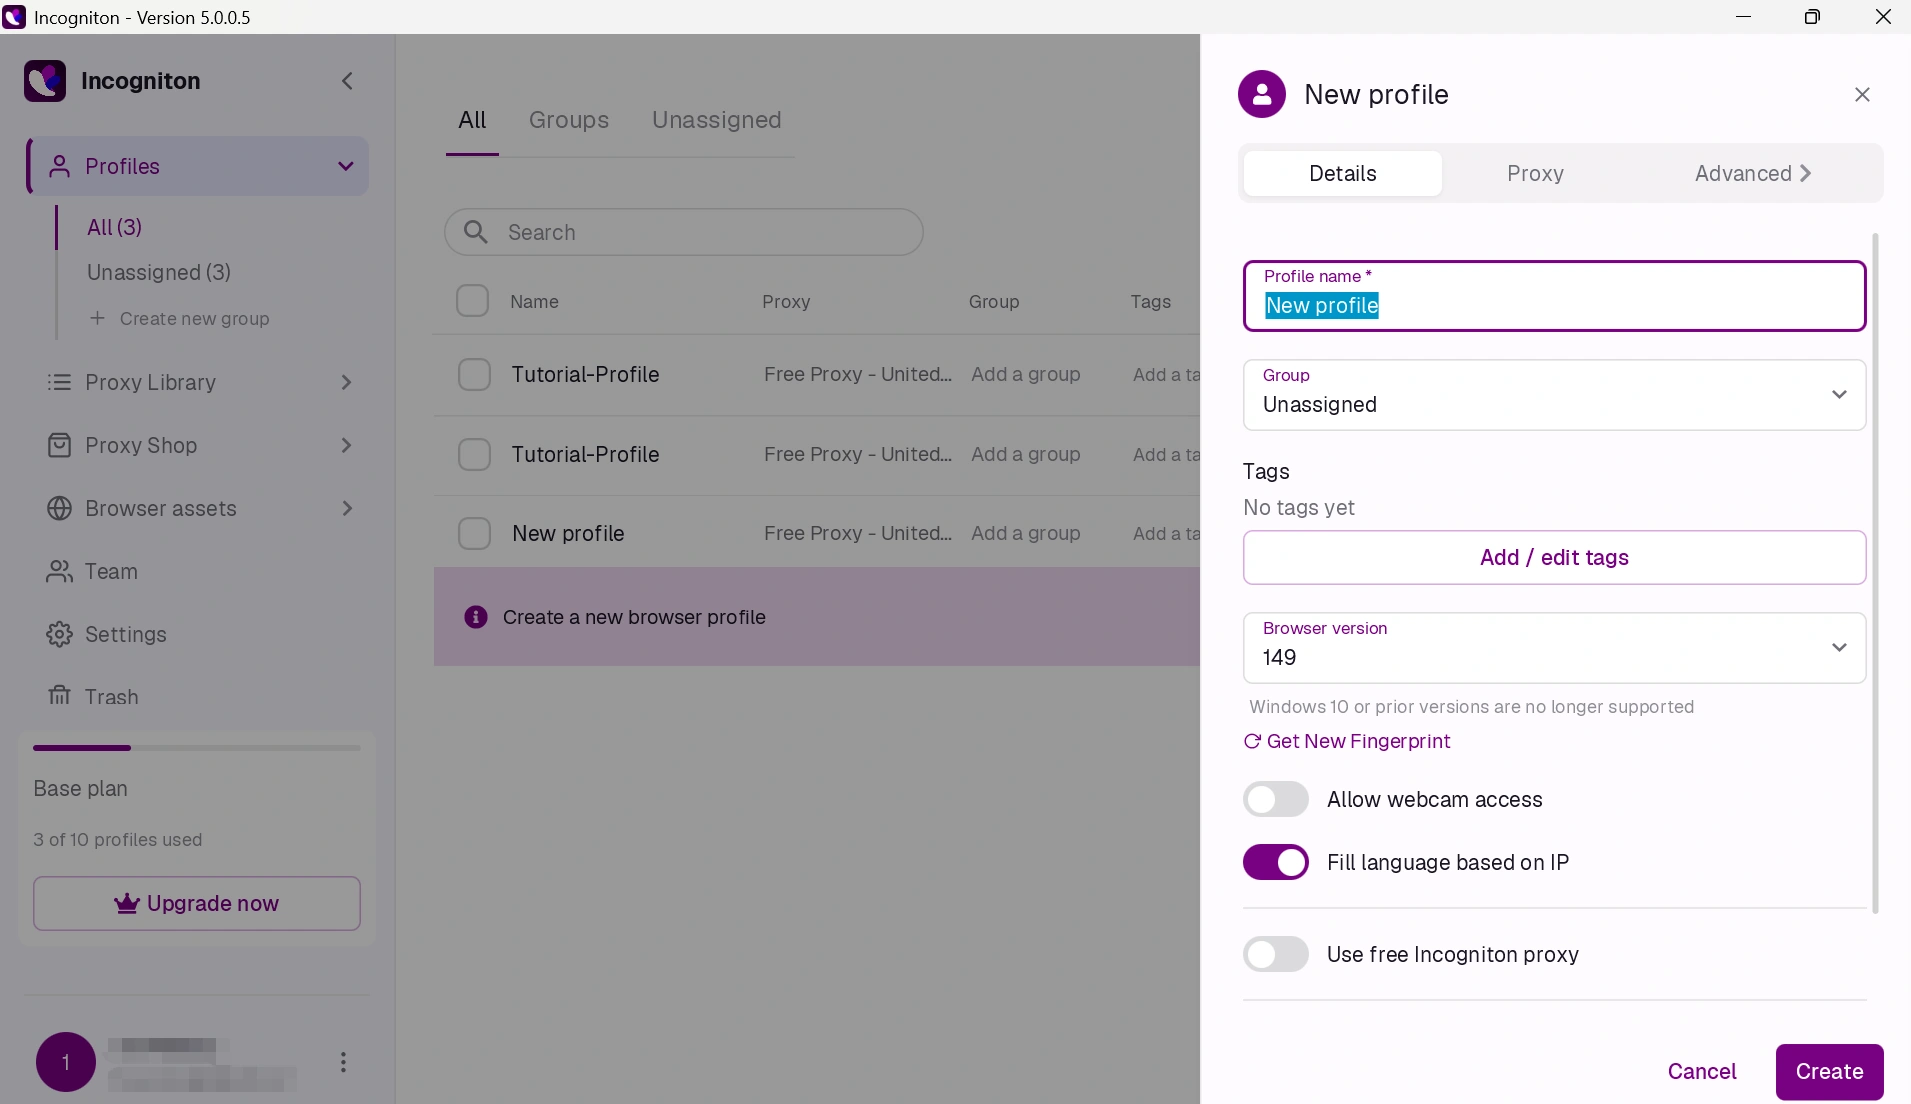The image size is (1911, 1104).
Task: Close the New profile panel
Action: point(1862,95)
